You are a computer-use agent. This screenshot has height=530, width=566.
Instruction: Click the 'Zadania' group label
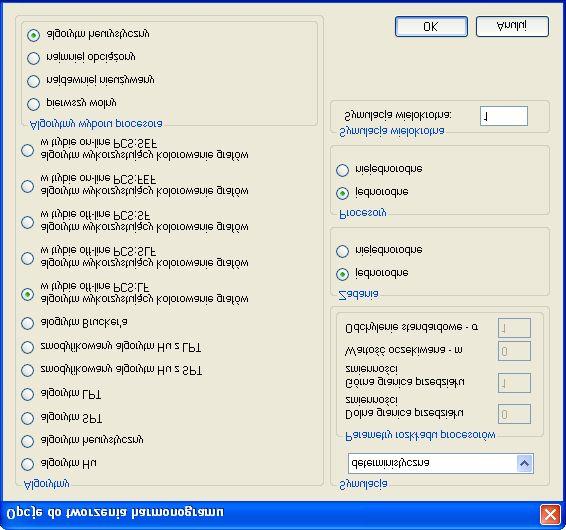click(359, 295)
